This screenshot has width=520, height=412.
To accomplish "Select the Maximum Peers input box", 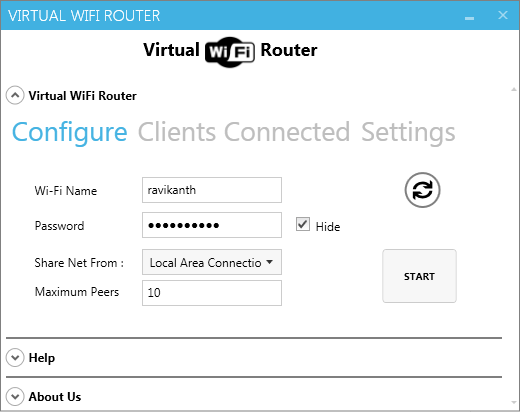I will click(x=212, y=293).
